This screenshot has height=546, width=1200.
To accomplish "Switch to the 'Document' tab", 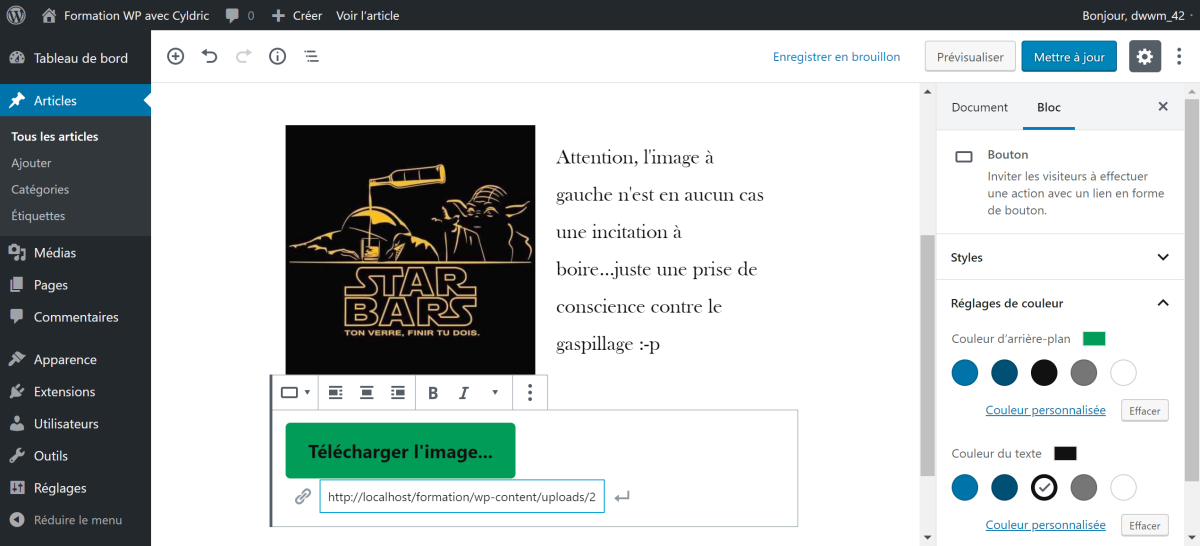I will point(980,107).
